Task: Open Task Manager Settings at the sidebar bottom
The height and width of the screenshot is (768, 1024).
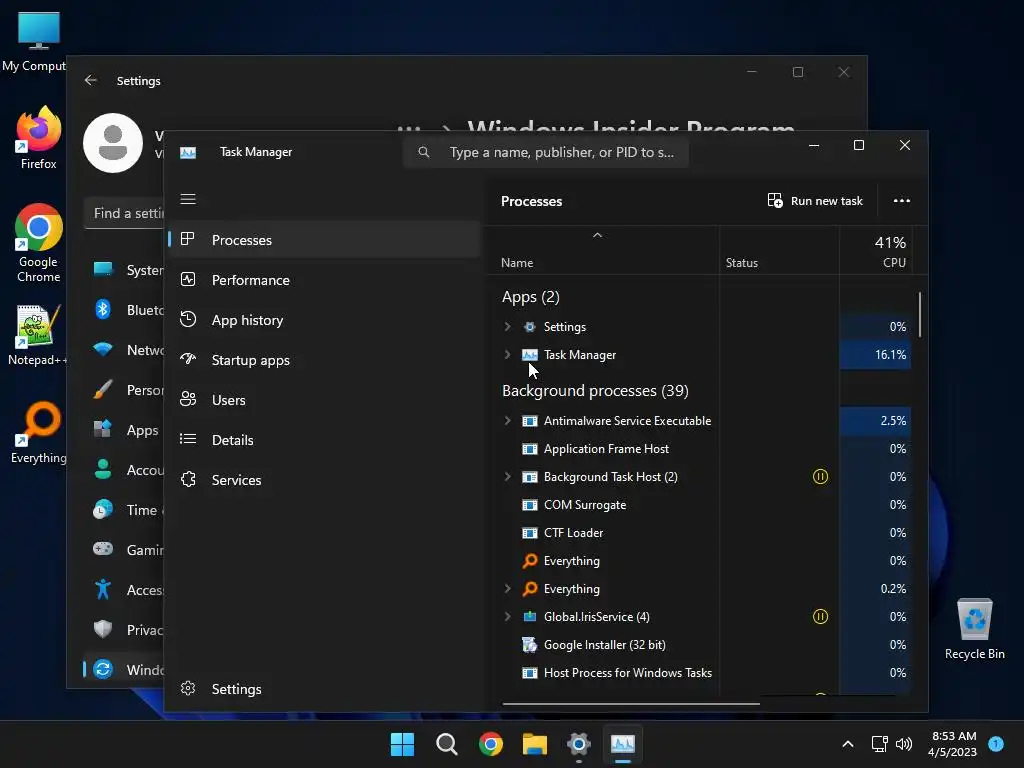Action: [325, 688]
